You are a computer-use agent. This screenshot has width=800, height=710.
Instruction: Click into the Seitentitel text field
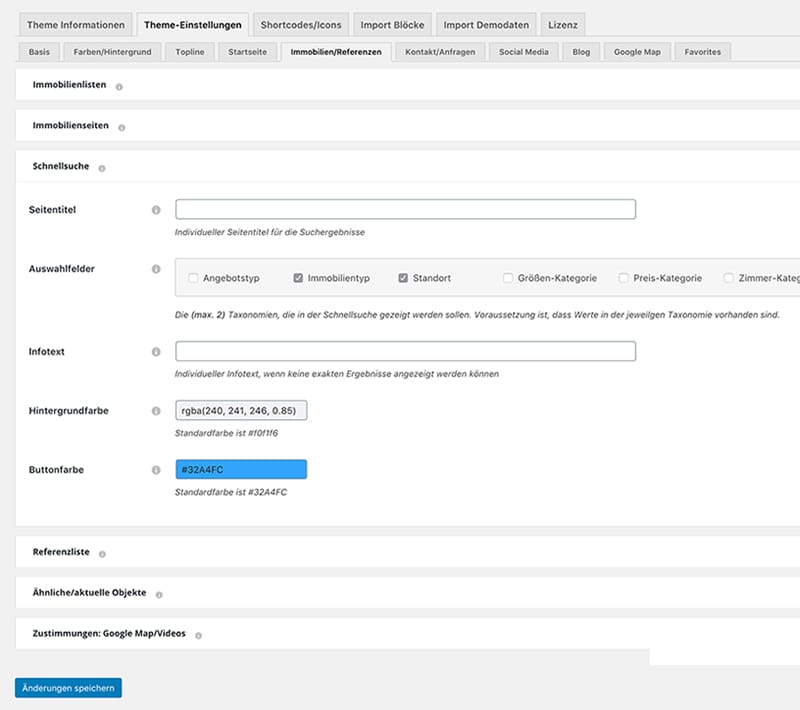pos(405,210)
